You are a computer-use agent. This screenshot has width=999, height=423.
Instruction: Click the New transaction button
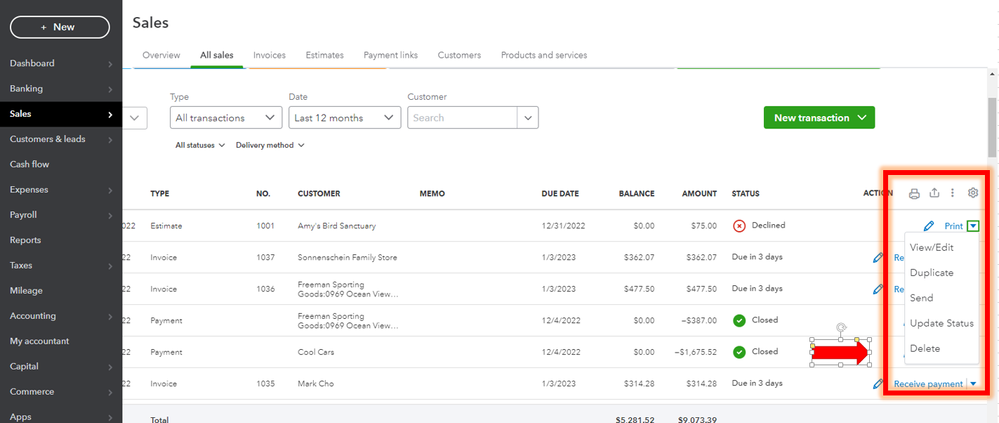click(819, 118)
